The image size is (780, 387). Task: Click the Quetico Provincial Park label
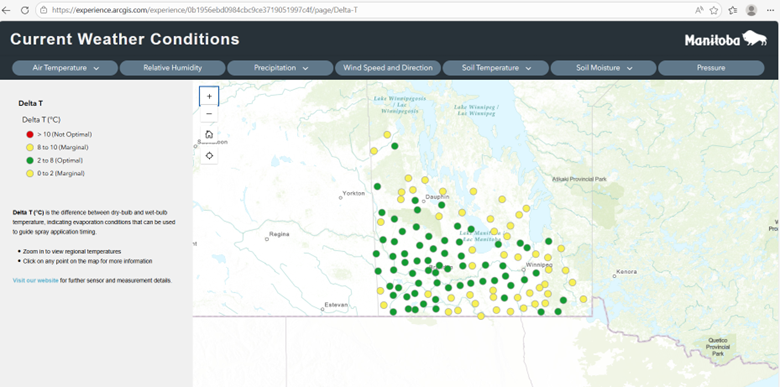[x=718, y=347]
